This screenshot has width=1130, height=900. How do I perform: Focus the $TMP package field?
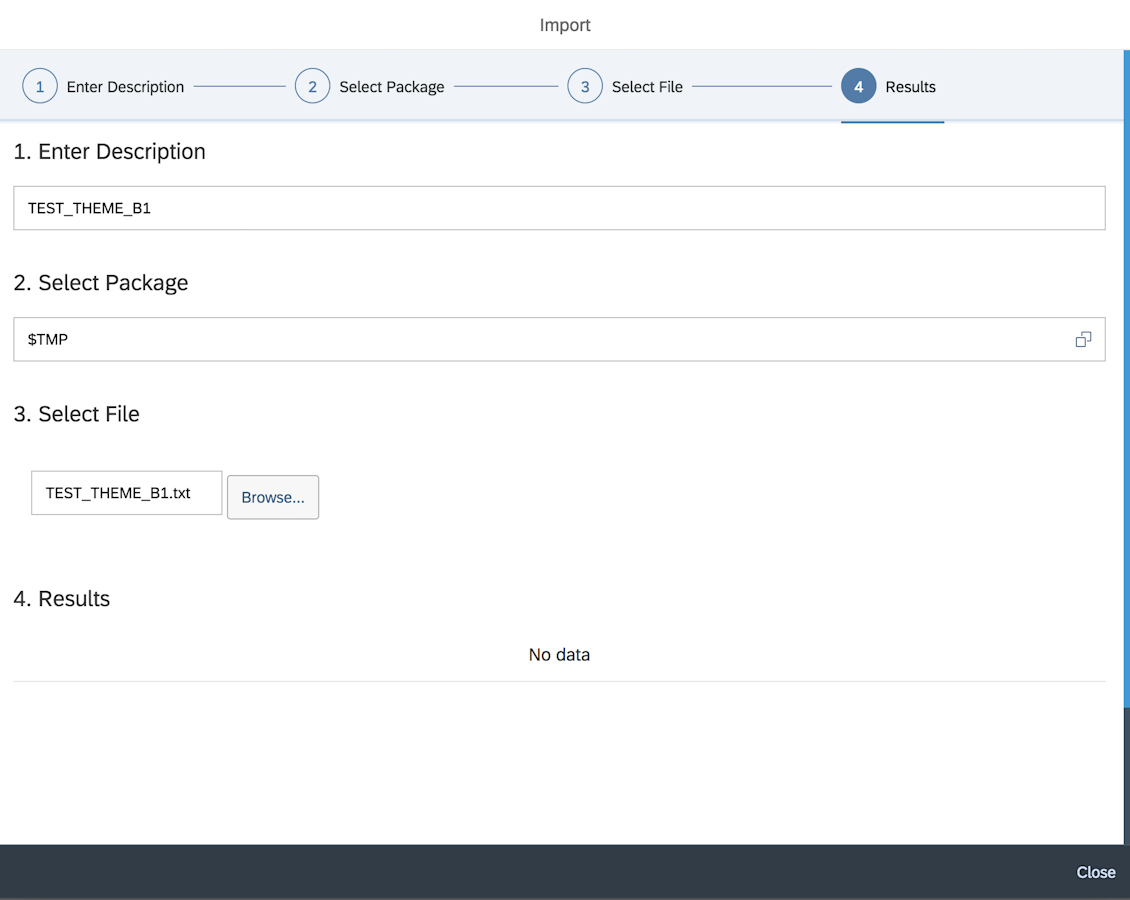[559, 339]
